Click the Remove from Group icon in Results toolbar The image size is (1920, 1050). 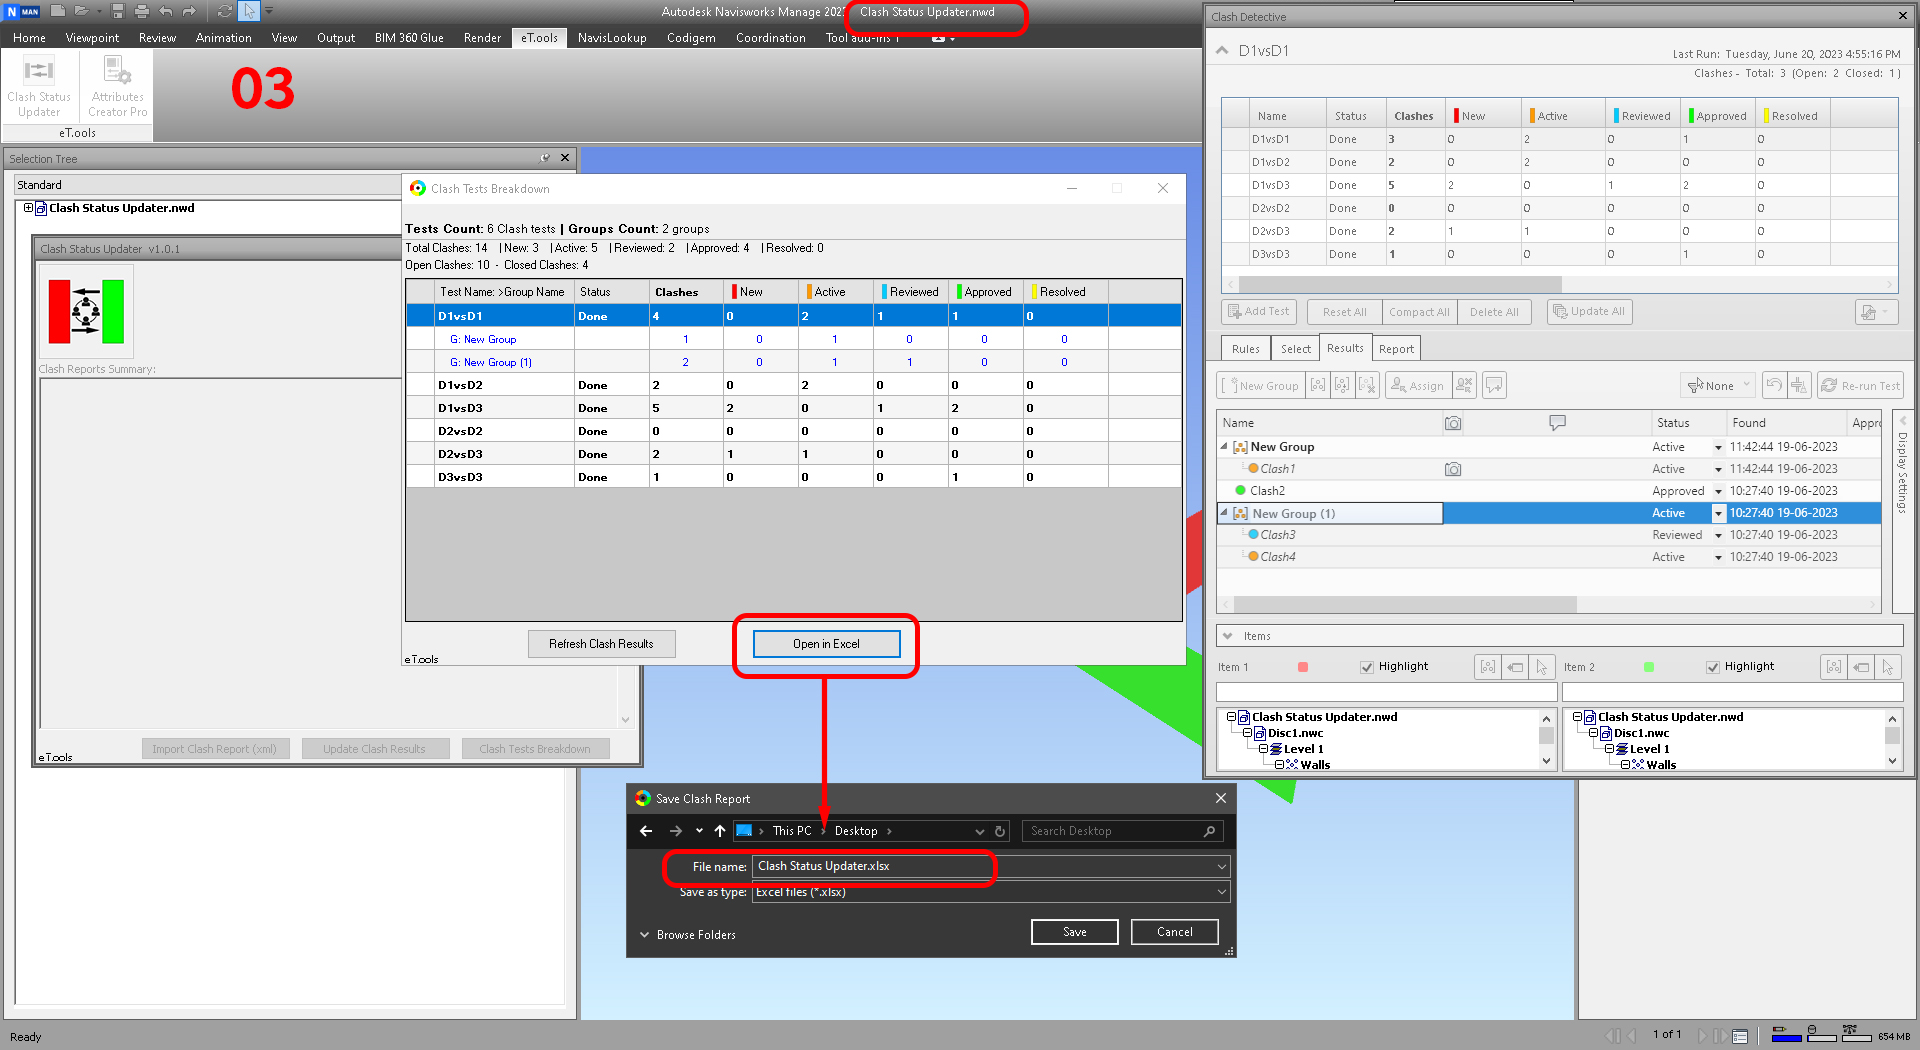tap(1342, 386)
